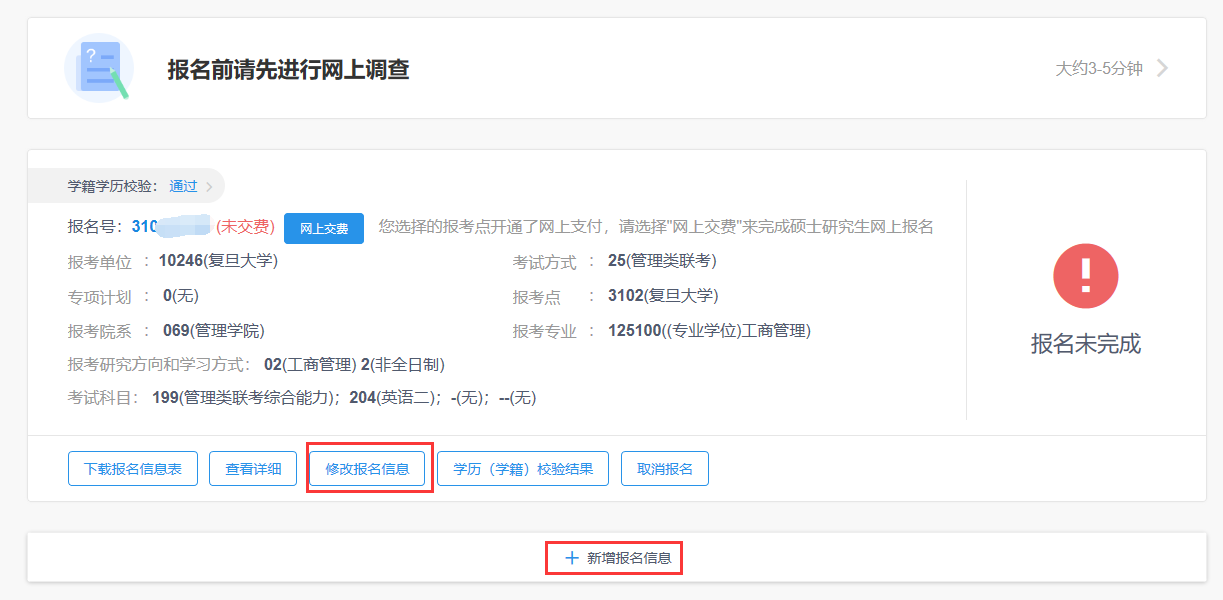Click the 学籍学历校验 label
This screenshot has height=600, width=1223.
(x=112, y=186)
